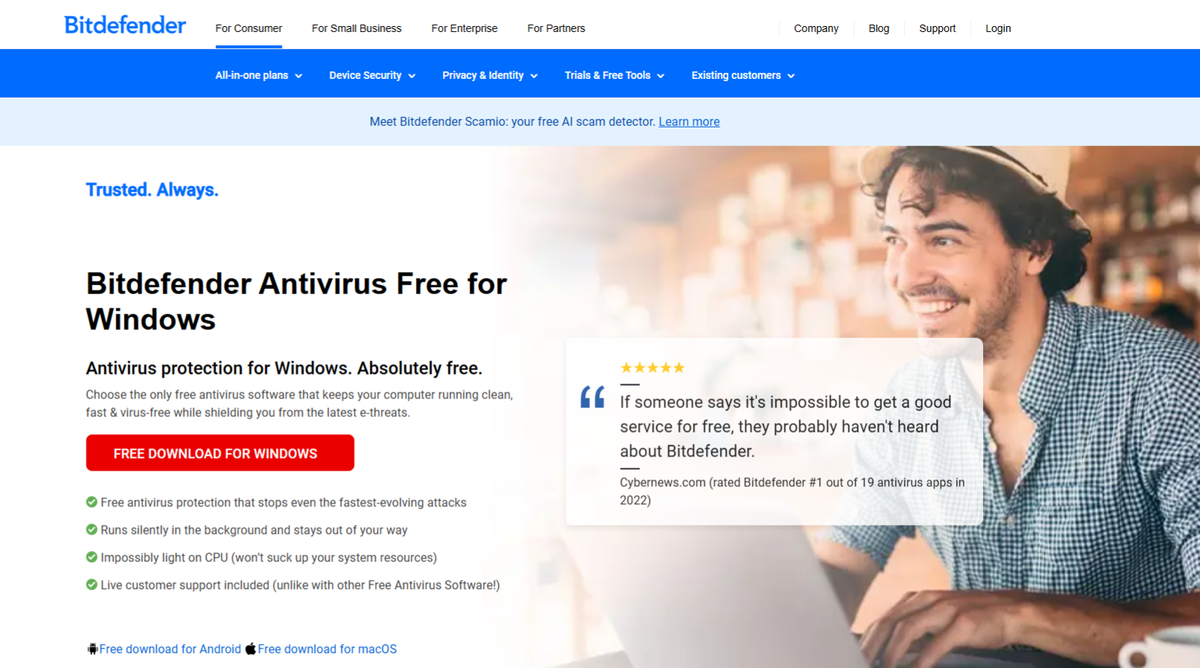Screen dimensions: 1200x668
Task: Click the blue quotation mark icon
Action: (593, 397)
